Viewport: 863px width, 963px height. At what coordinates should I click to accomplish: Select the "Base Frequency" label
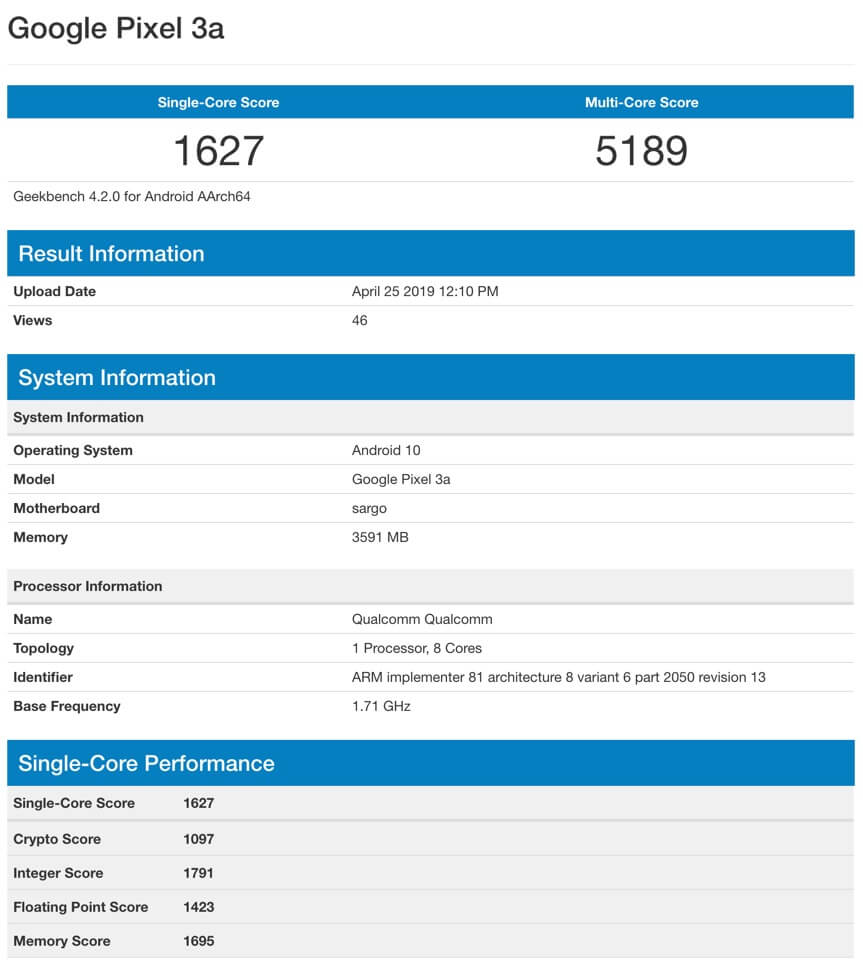tap(67, 706)
